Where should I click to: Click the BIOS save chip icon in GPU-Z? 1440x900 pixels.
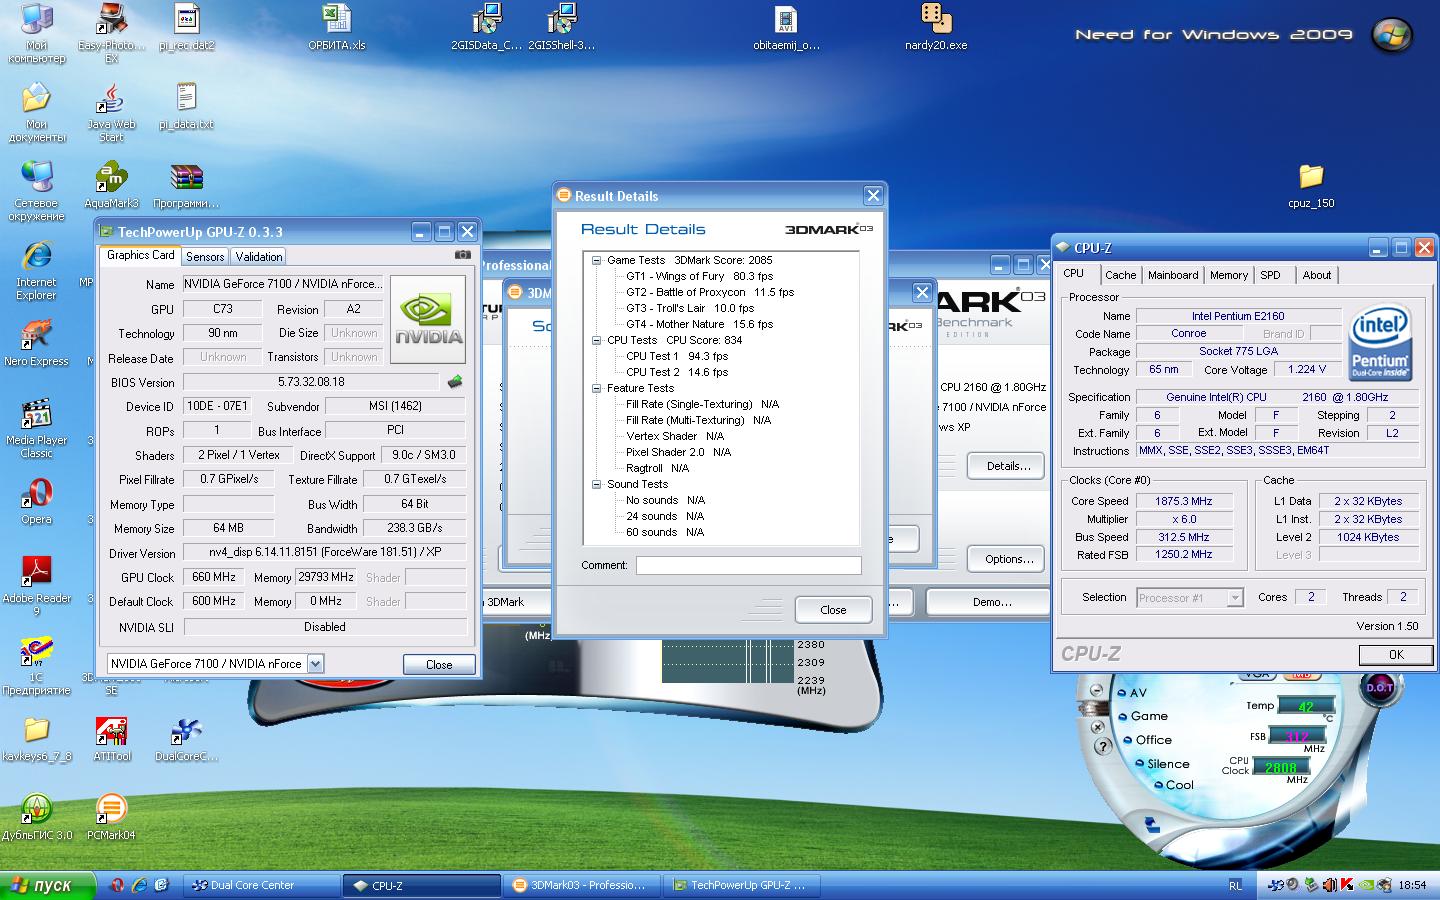tap(455, 382)
